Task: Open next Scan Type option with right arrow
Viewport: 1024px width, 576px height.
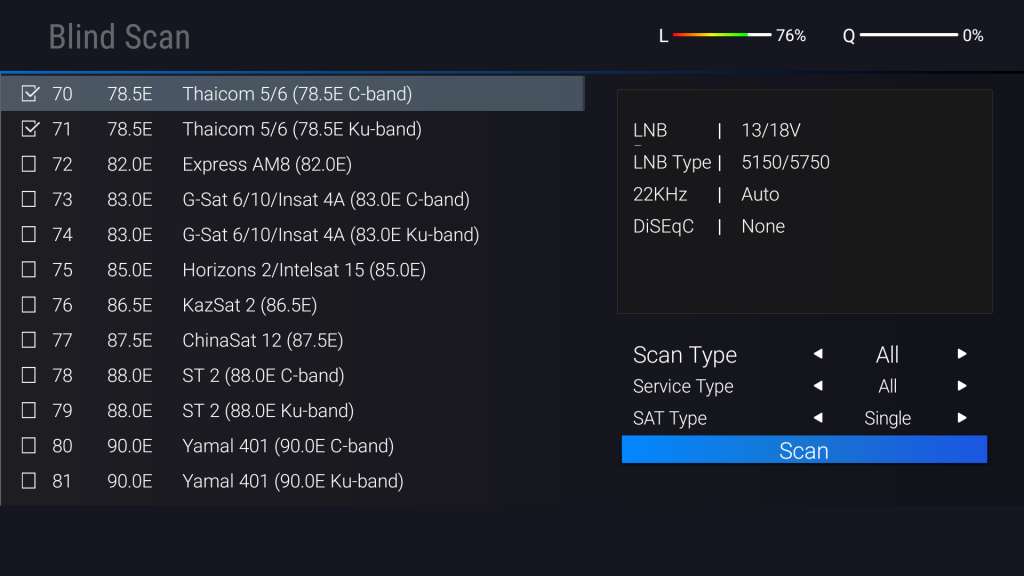Action: [960, 354]
